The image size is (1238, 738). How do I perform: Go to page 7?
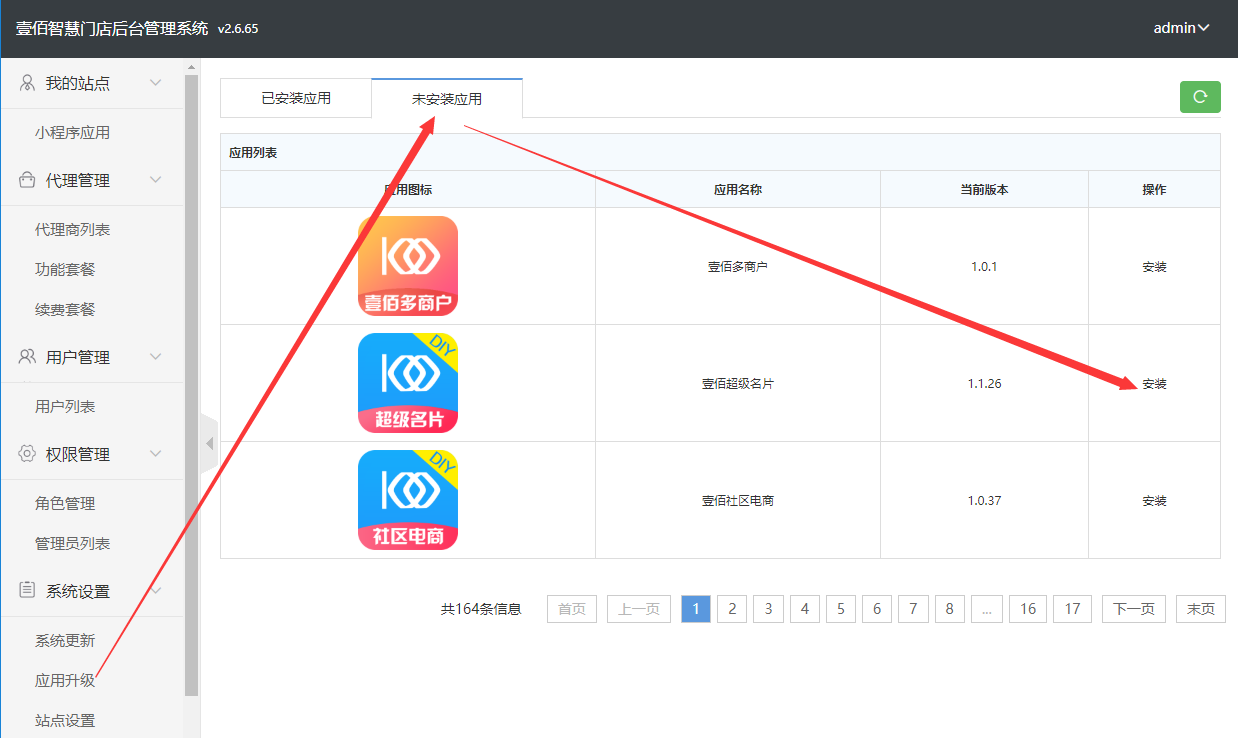tap(913, 609)
